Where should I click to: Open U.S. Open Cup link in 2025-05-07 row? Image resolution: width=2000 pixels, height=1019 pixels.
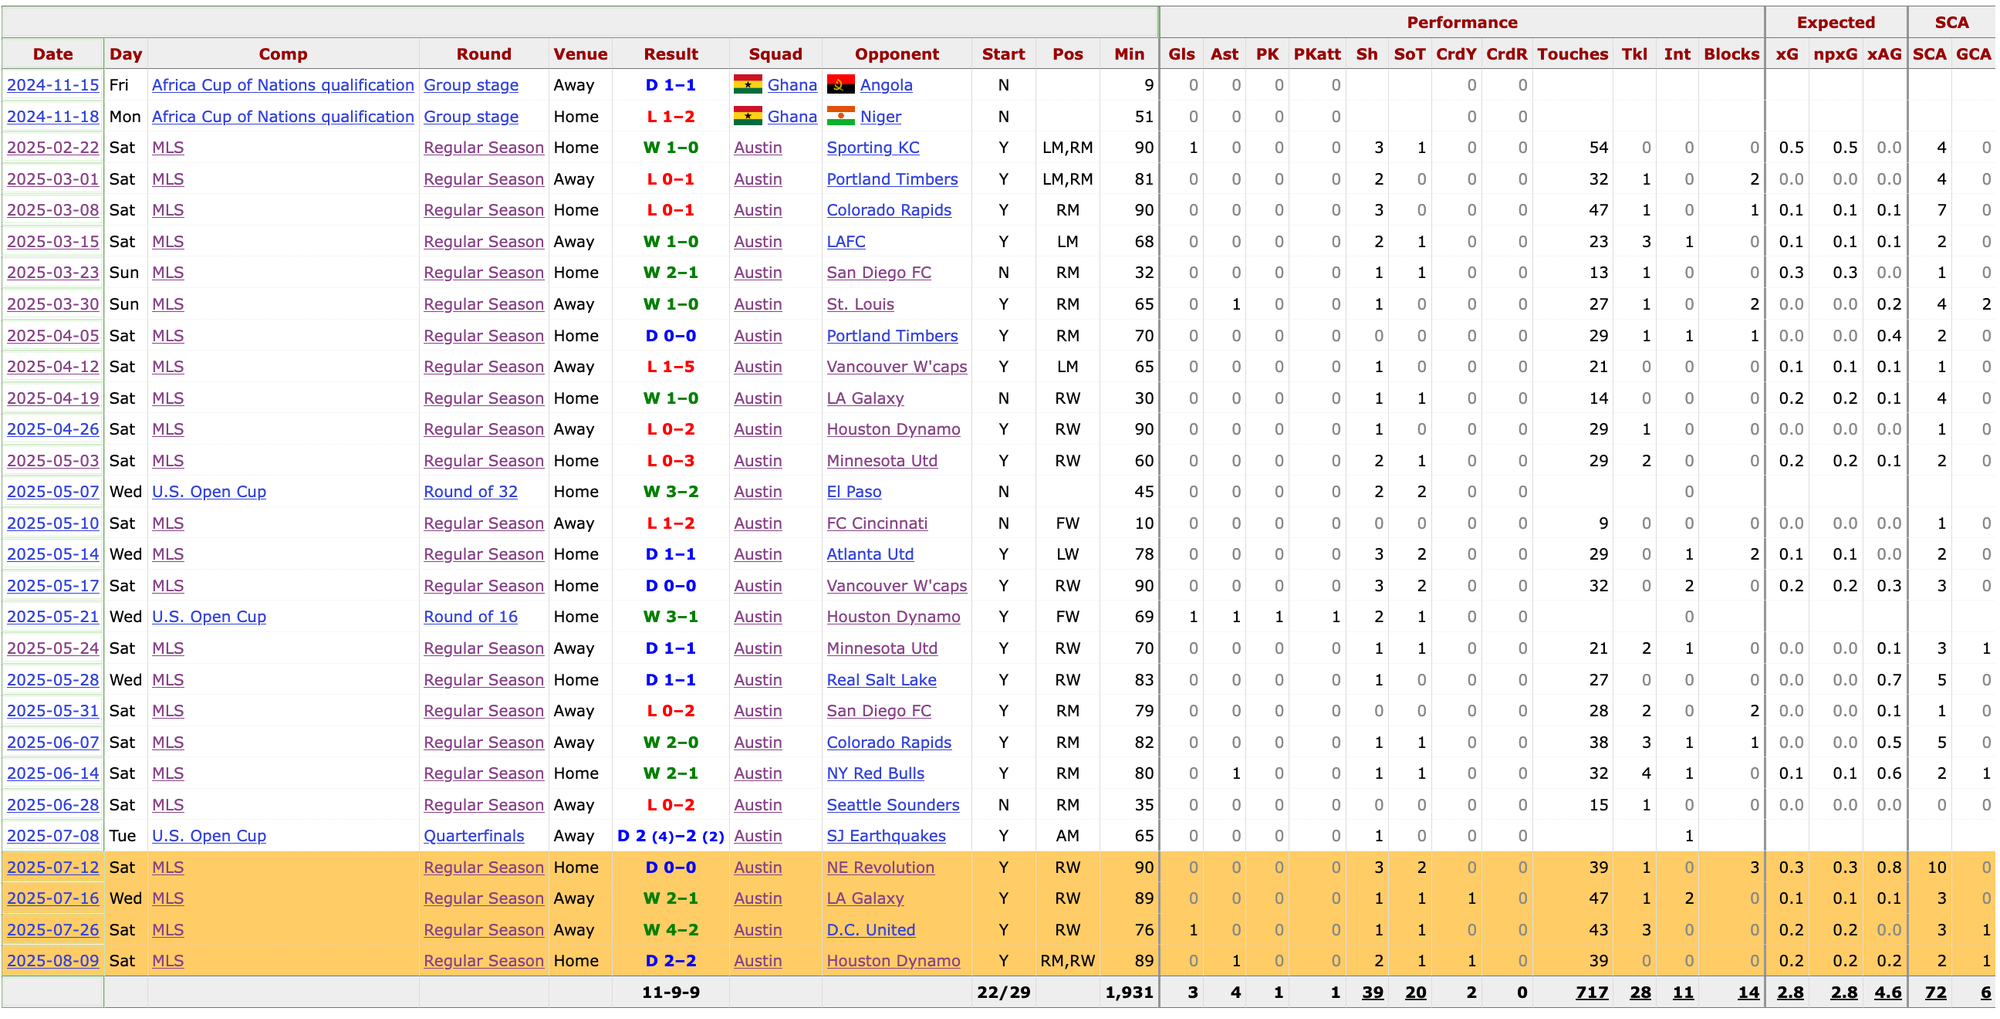tap(209, 492)
